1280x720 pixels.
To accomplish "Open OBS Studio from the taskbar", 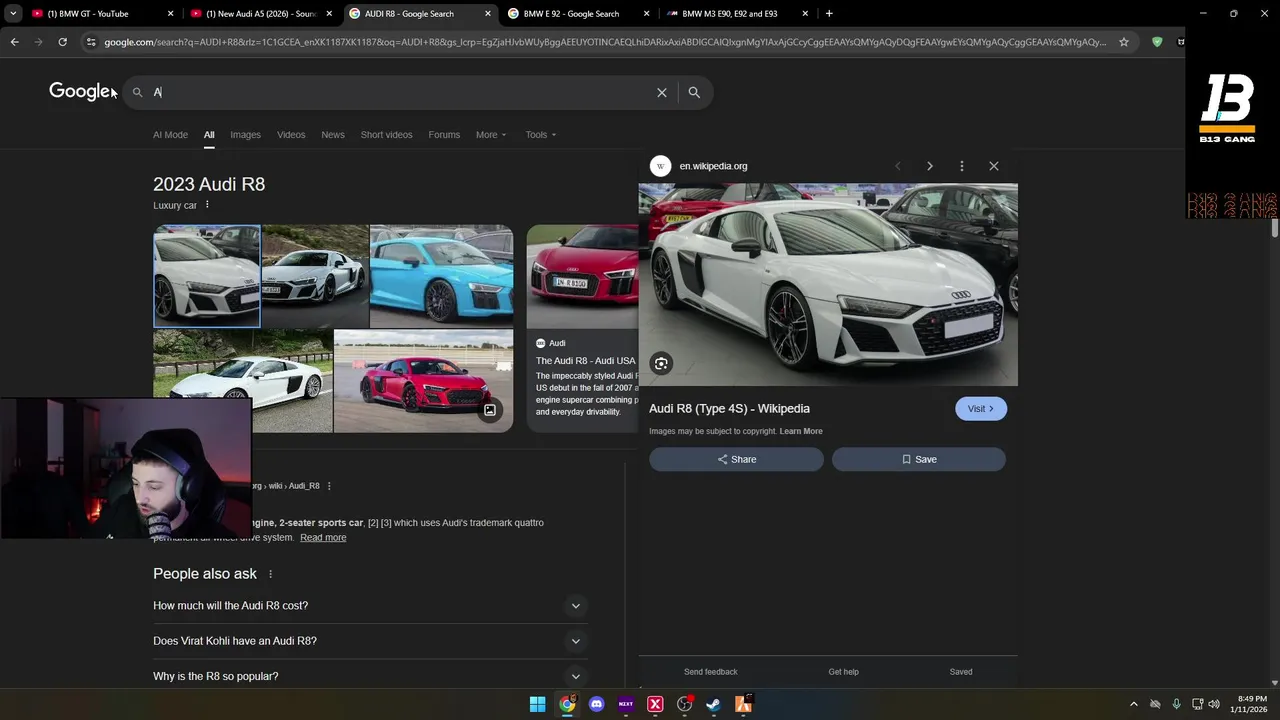I will coord(685,704).
